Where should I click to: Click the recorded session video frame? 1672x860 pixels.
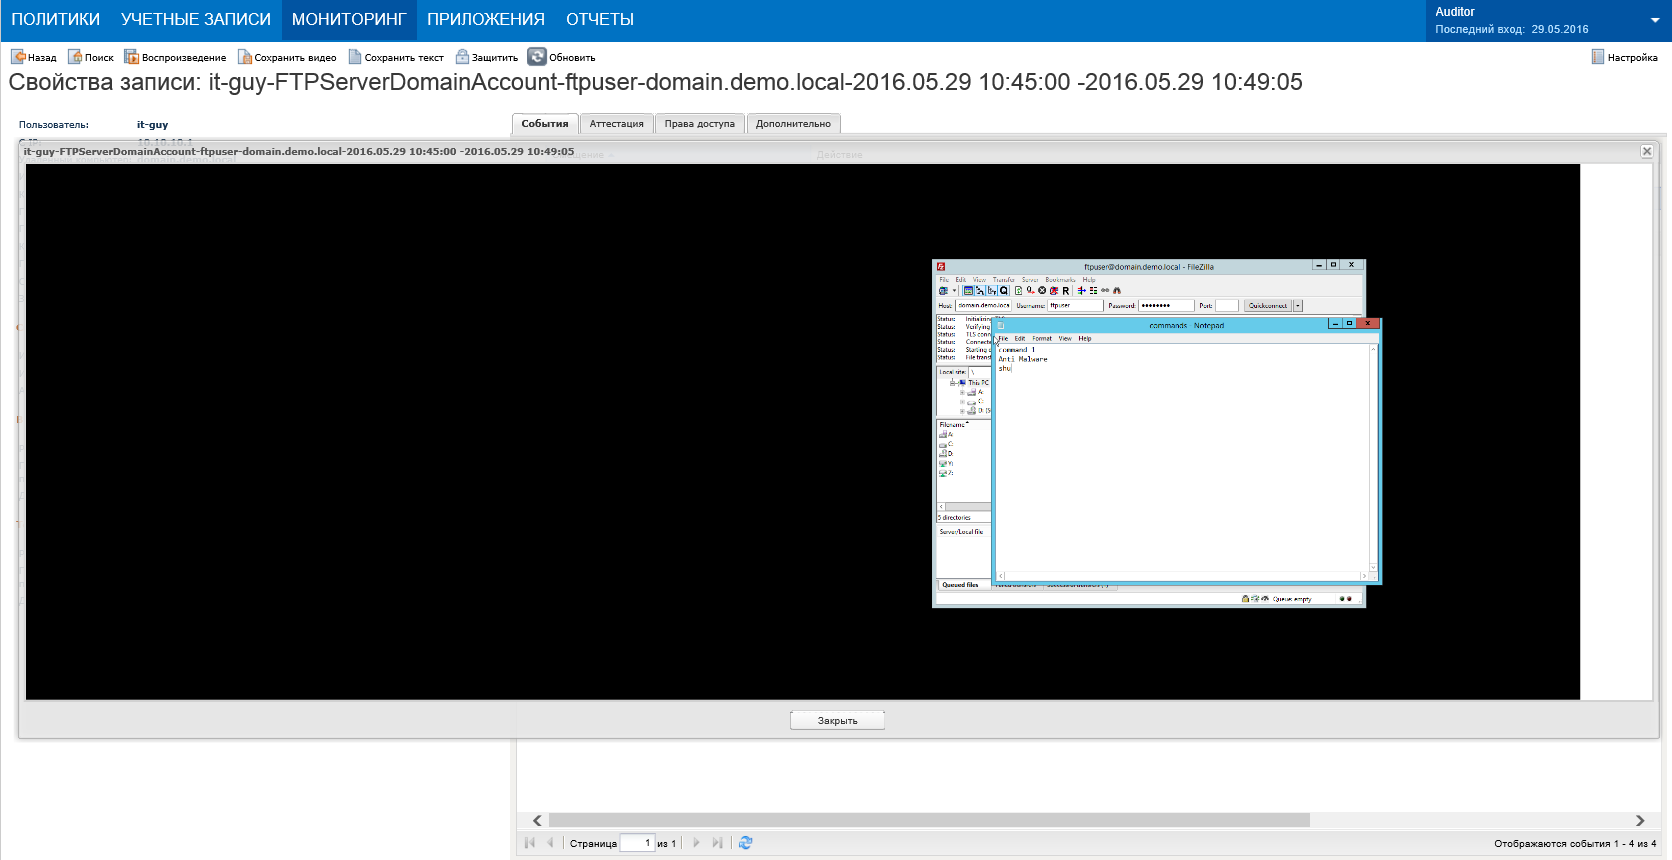pyautogui.click(x=803, y=432)
